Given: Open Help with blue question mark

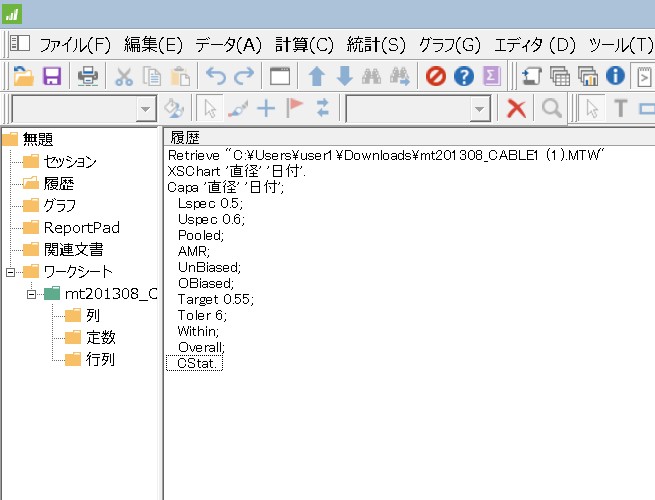Looking at the screenshot, I should point(464,76).
